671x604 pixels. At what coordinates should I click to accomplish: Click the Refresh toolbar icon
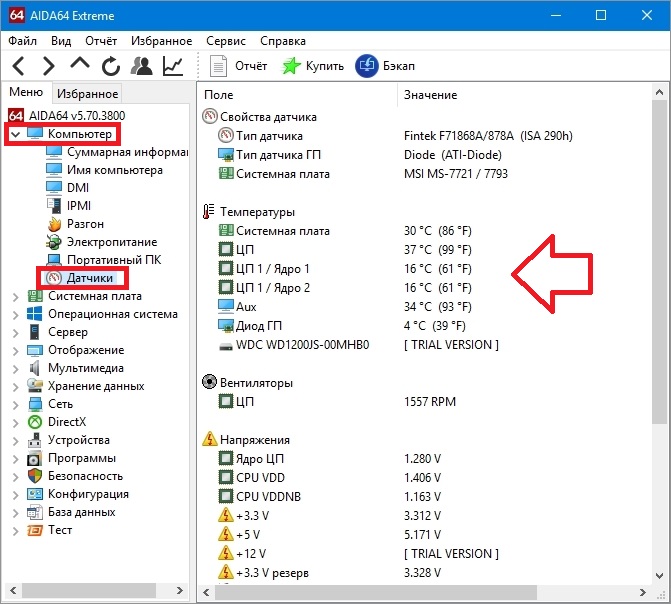click(111, 66)
